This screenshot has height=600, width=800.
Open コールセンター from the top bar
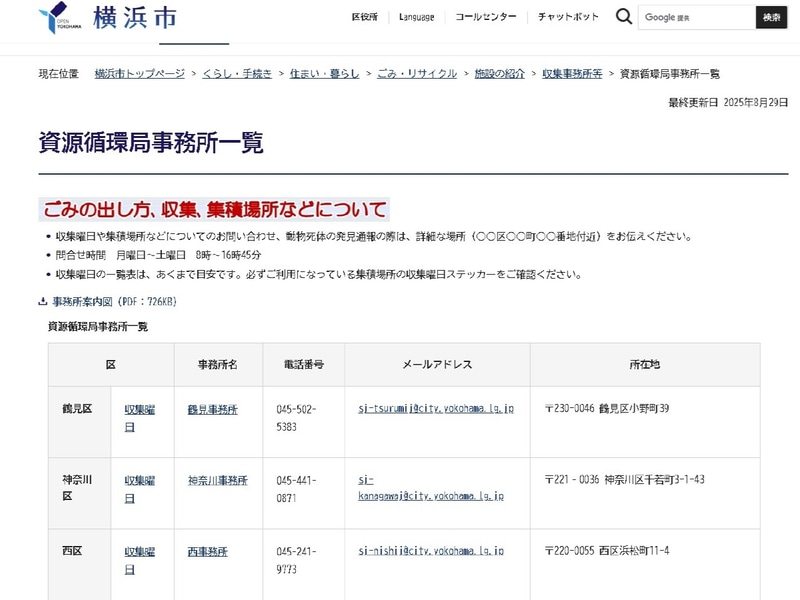point(486,16)
